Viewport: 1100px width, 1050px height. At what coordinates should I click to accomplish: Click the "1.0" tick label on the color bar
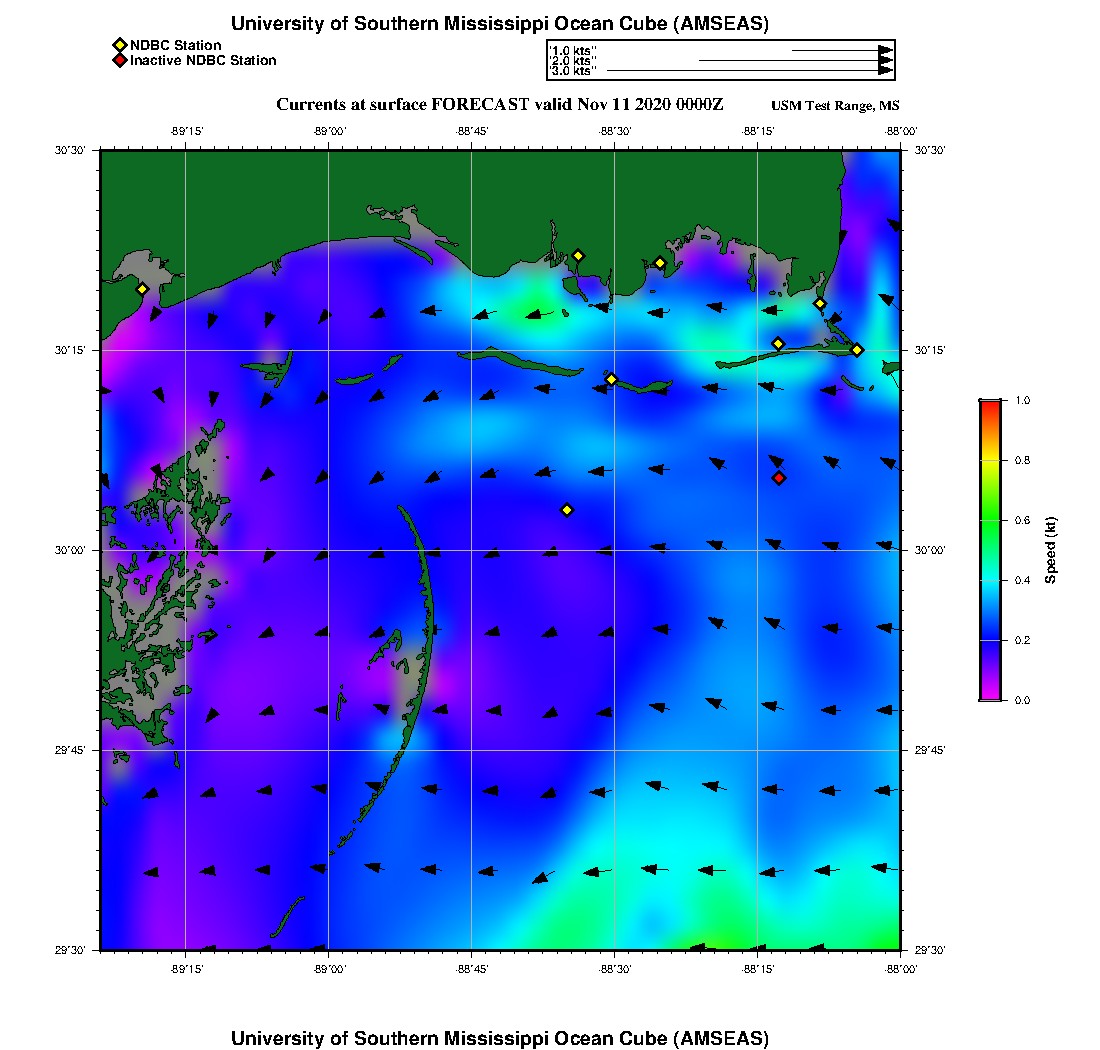(1022, 401)
